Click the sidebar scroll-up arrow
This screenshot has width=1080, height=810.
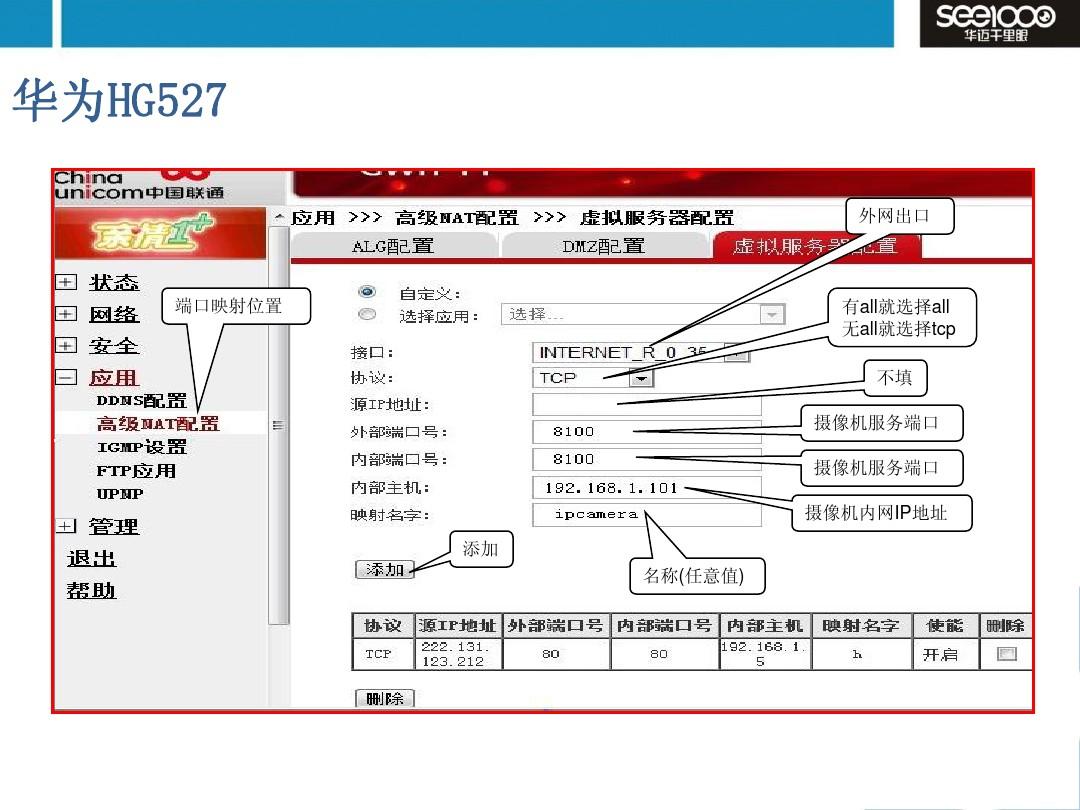[279, 217]
